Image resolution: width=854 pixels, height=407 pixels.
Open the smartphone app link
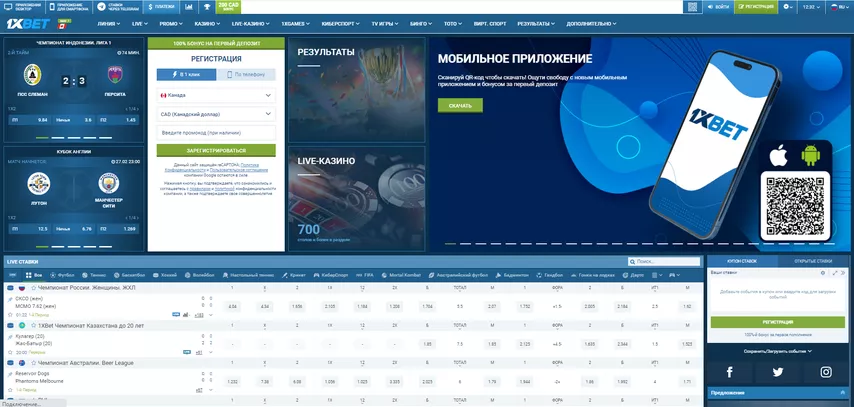68,7
